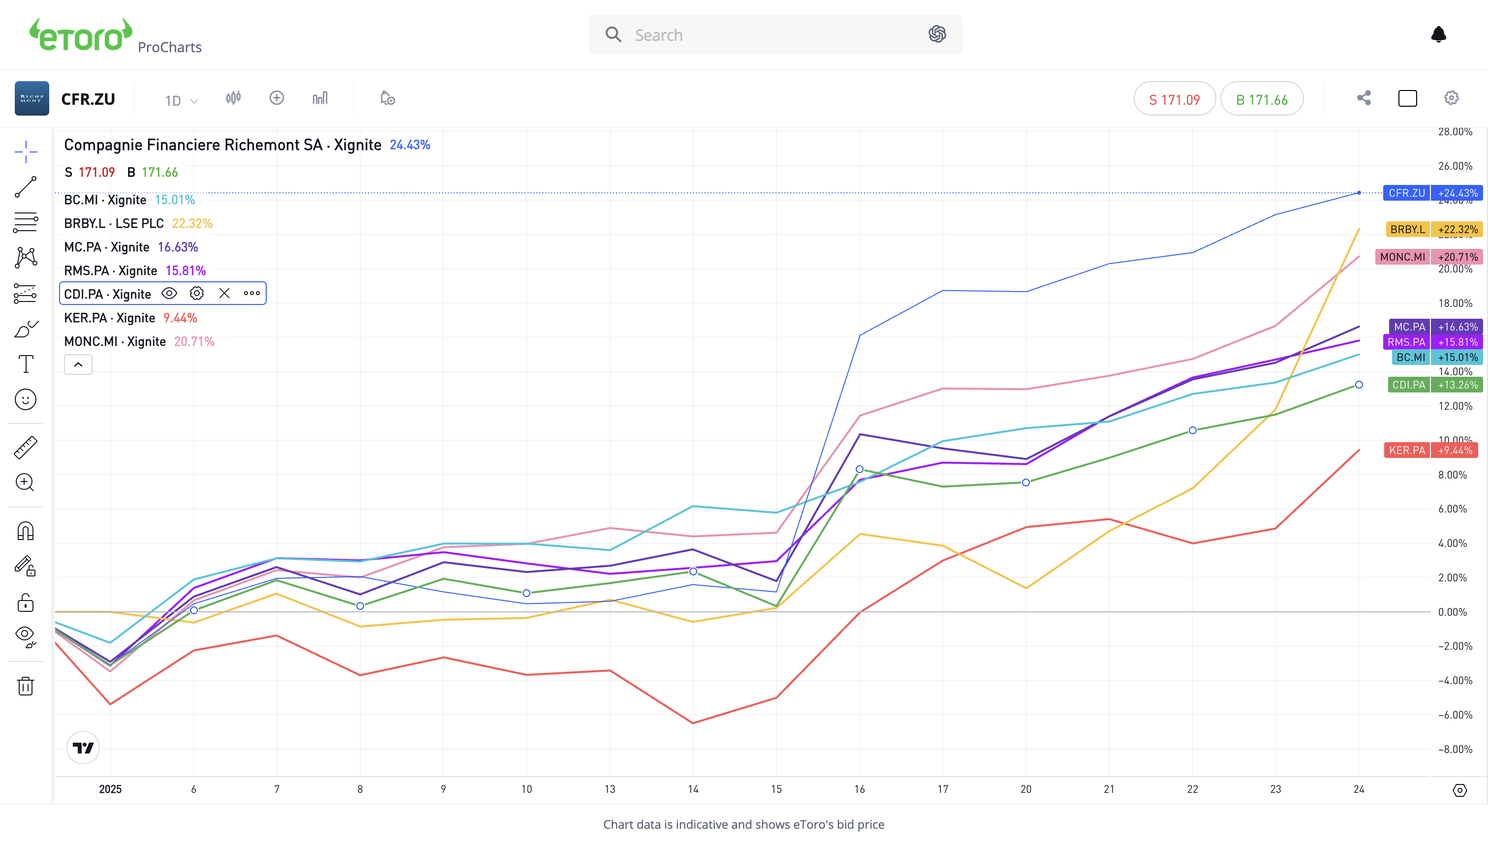Click the TradingView logo button
This screenshot has height=843, width=1488.
pyautogui.click(x=84, y=748)
